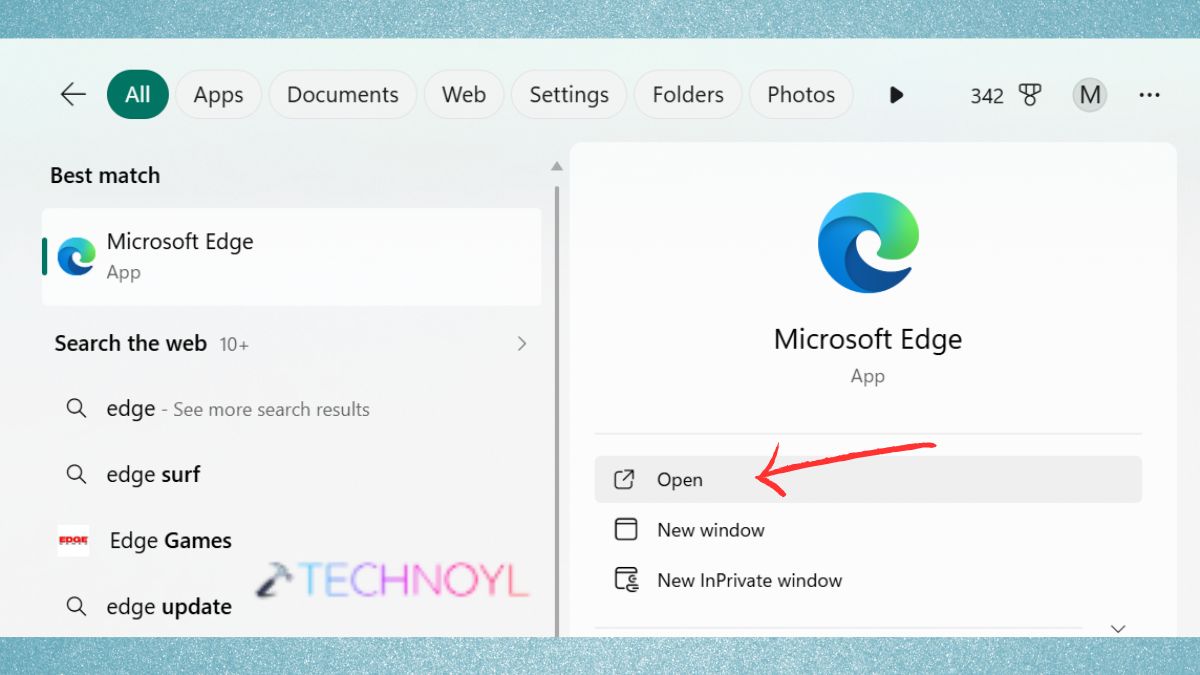This screenshot has width=1200, height=675.
Task: Click the New window icon
Action: 626,530
